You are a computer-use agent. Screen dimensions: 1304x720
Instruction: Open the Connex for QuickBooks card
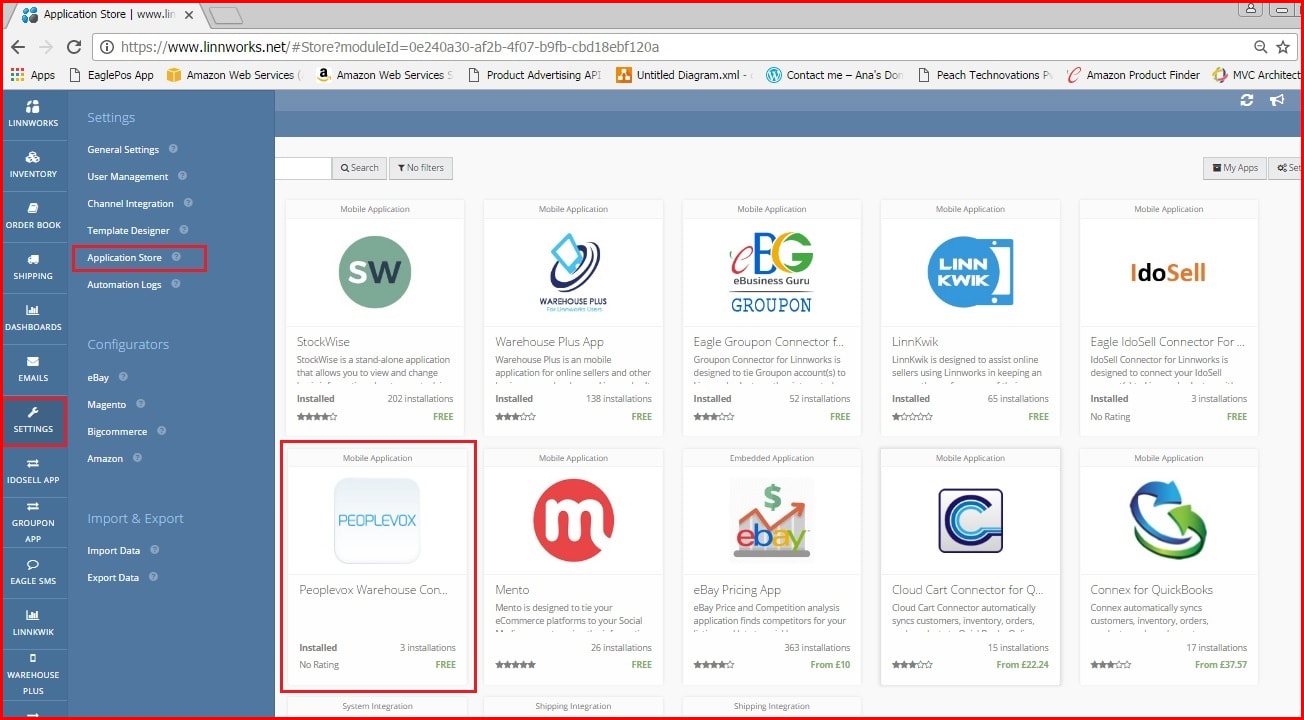click(x=1168, y=566)
